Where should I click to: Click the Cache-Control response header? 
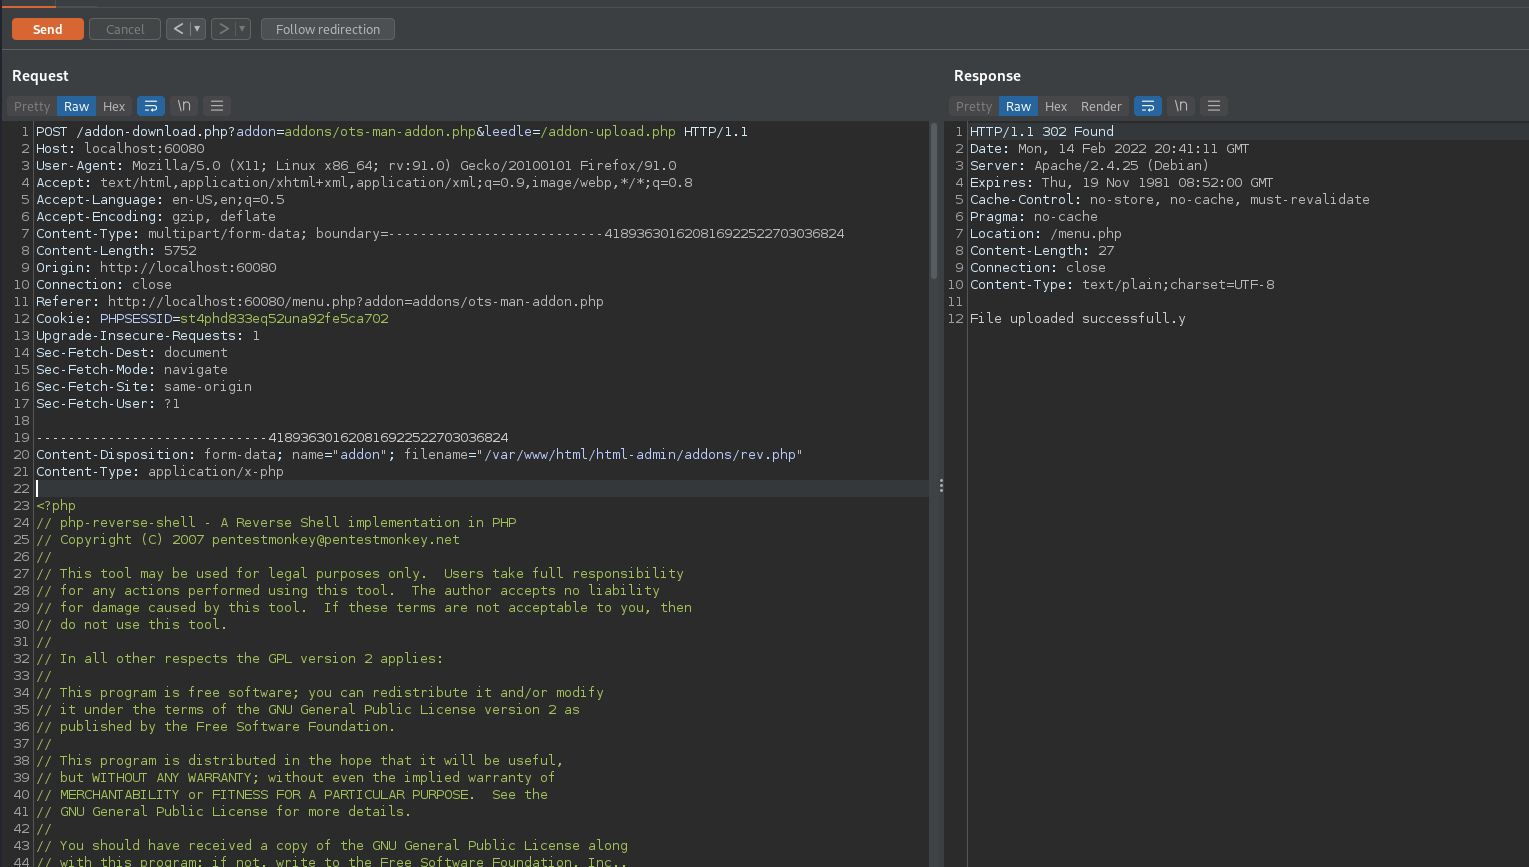click(x=1170, y=199)
